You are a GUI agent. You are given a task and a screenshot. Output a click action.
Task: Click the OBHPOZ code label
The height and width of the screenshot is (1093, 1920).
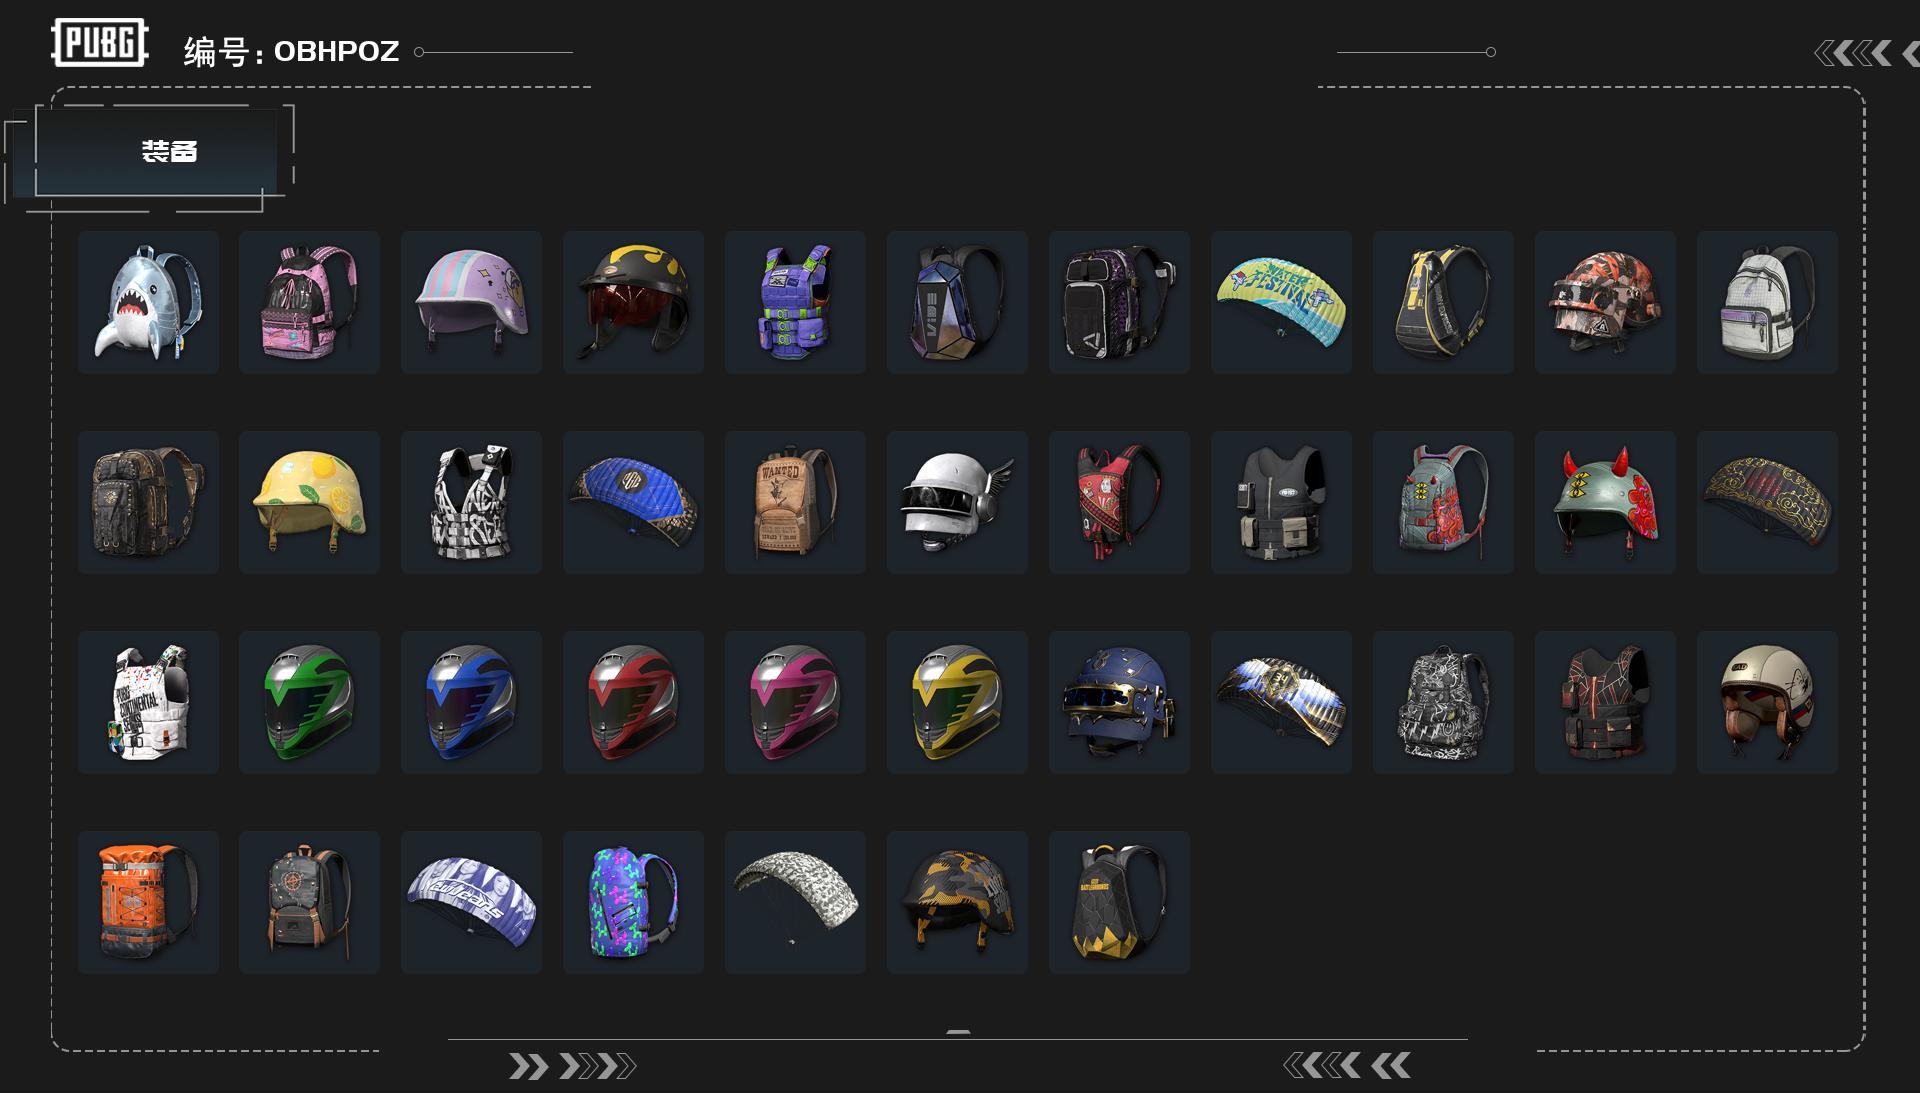point(336,51)
